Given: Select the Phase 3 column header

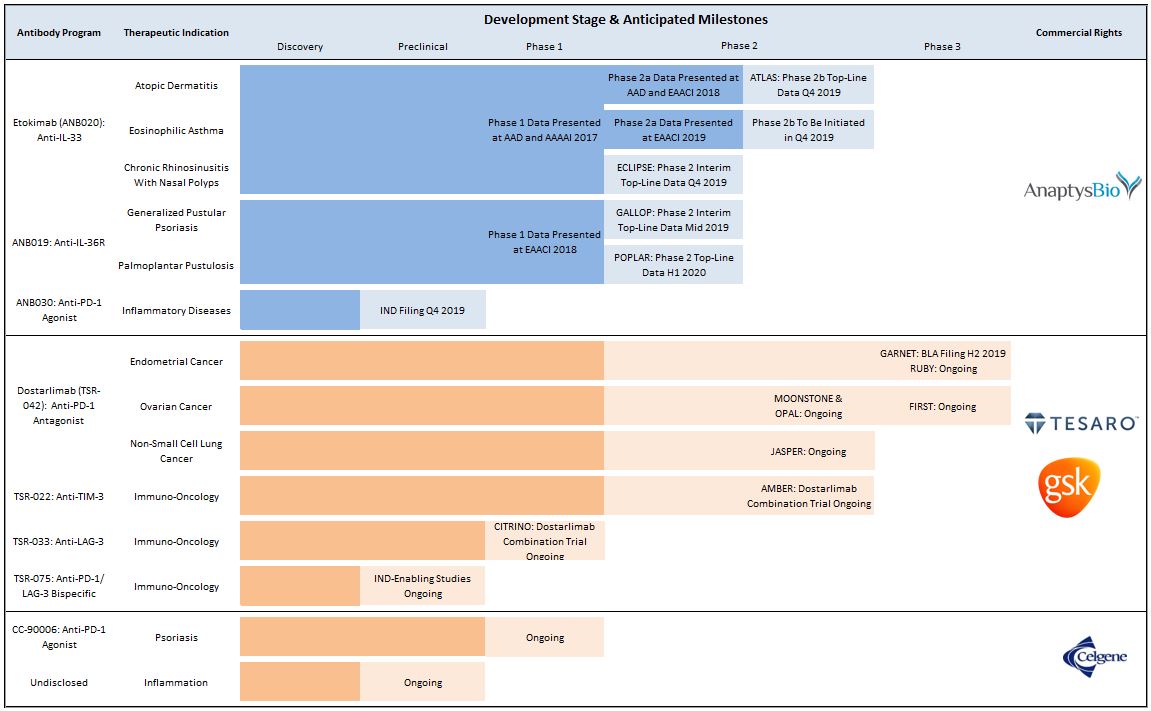Looking at the screenshot, I should click(x=941, y=46).
